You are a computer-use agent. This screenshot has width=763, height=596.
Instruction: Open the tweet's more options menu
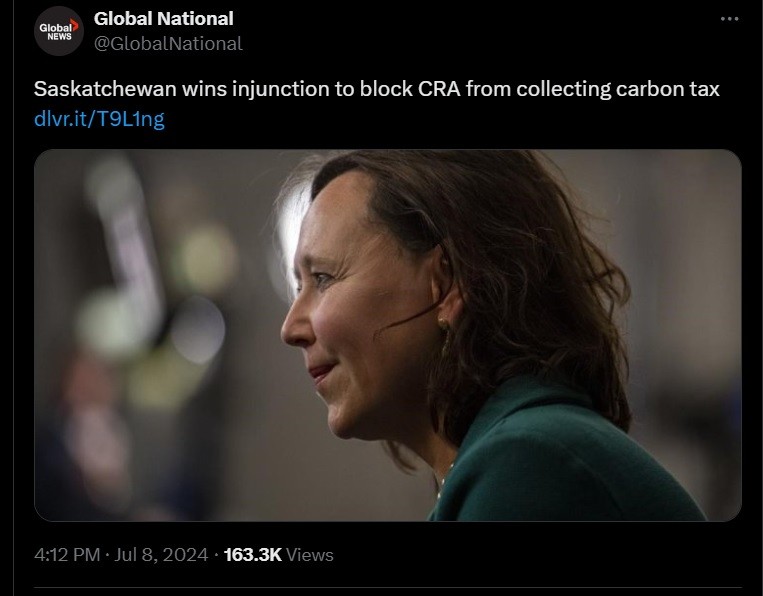click(x=729, y=19)
